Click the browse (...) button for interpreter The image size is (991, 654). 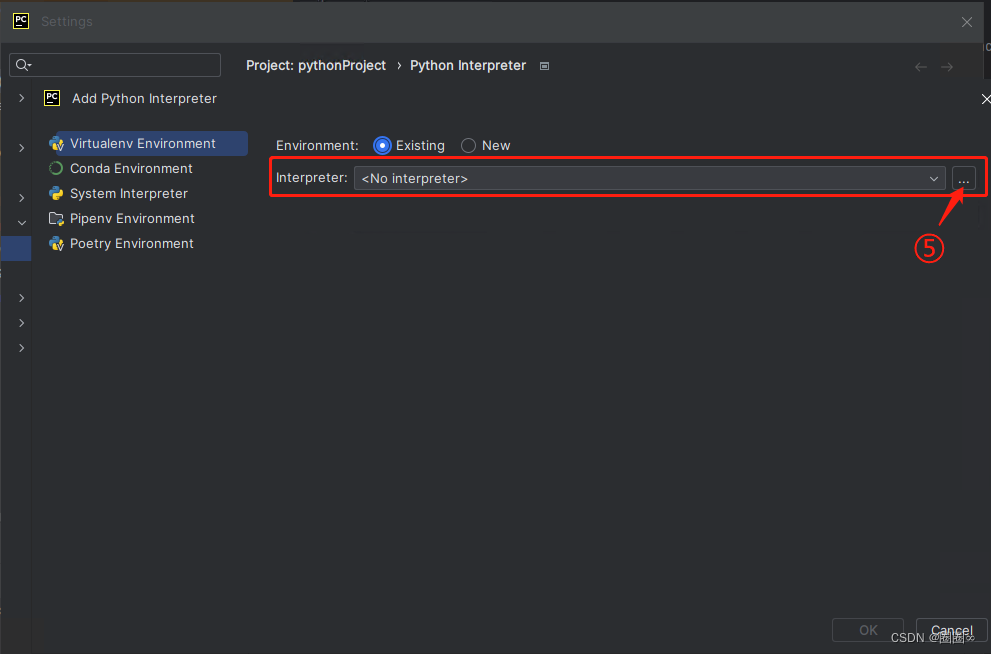point(964,178)
